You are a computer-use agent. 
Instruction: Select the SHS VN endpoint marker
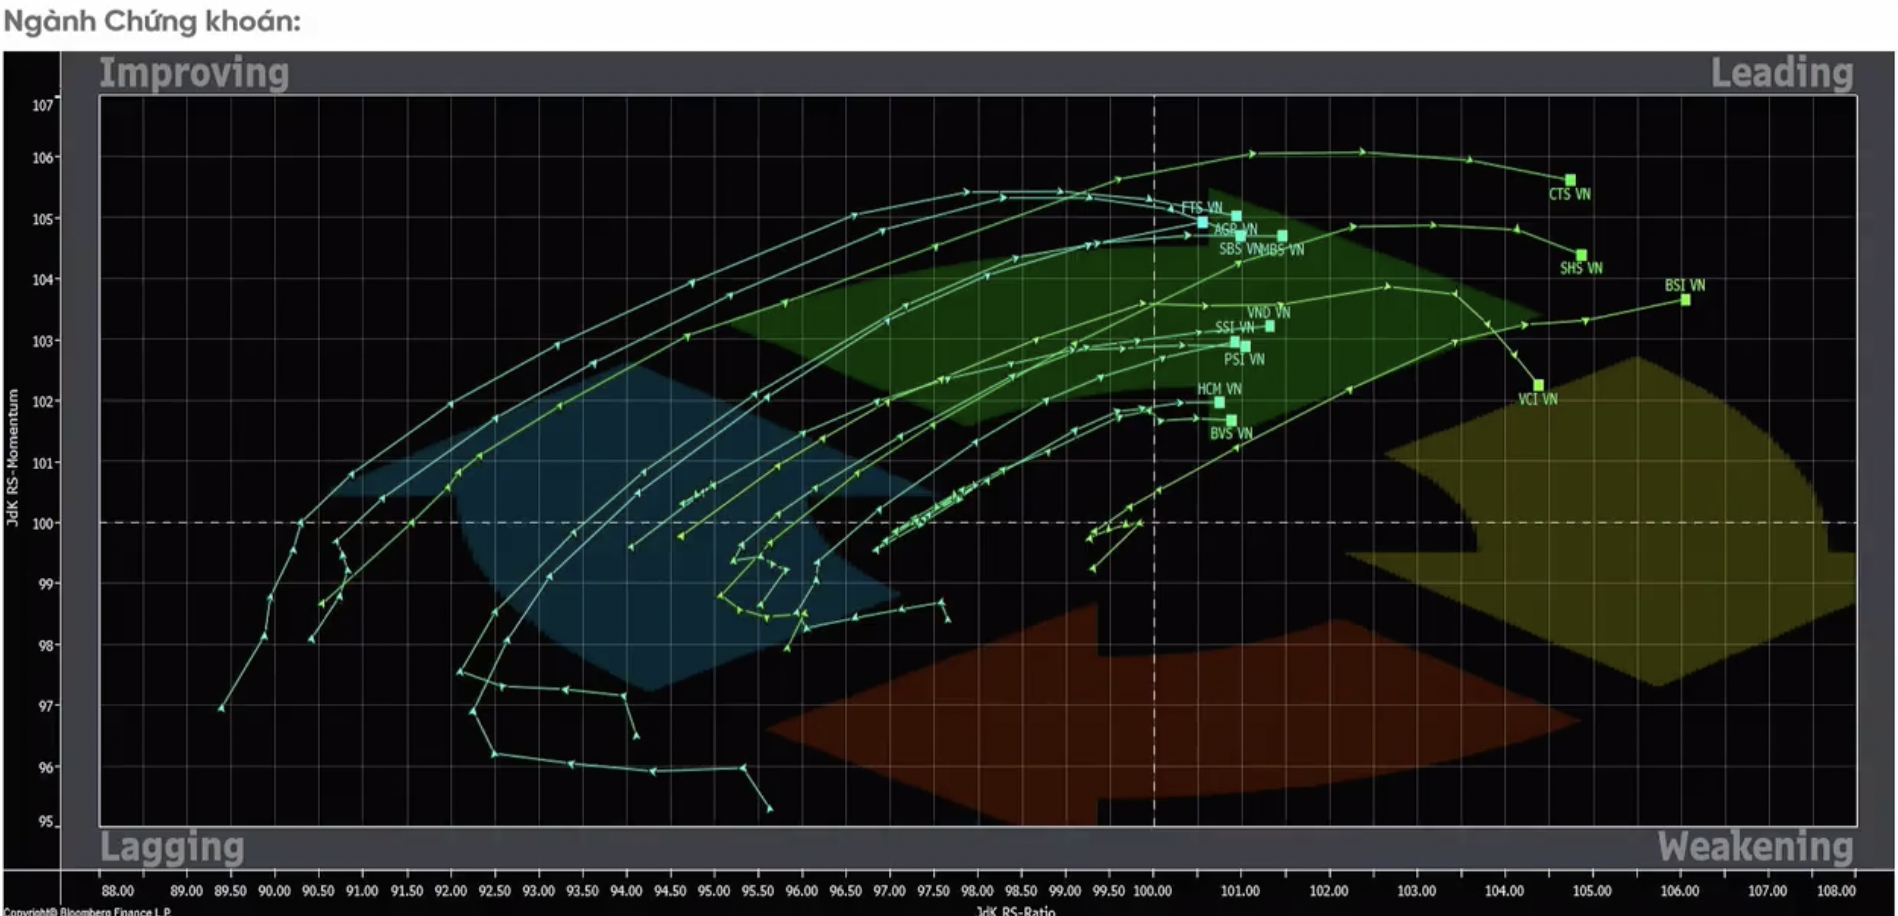point(1581,255)
